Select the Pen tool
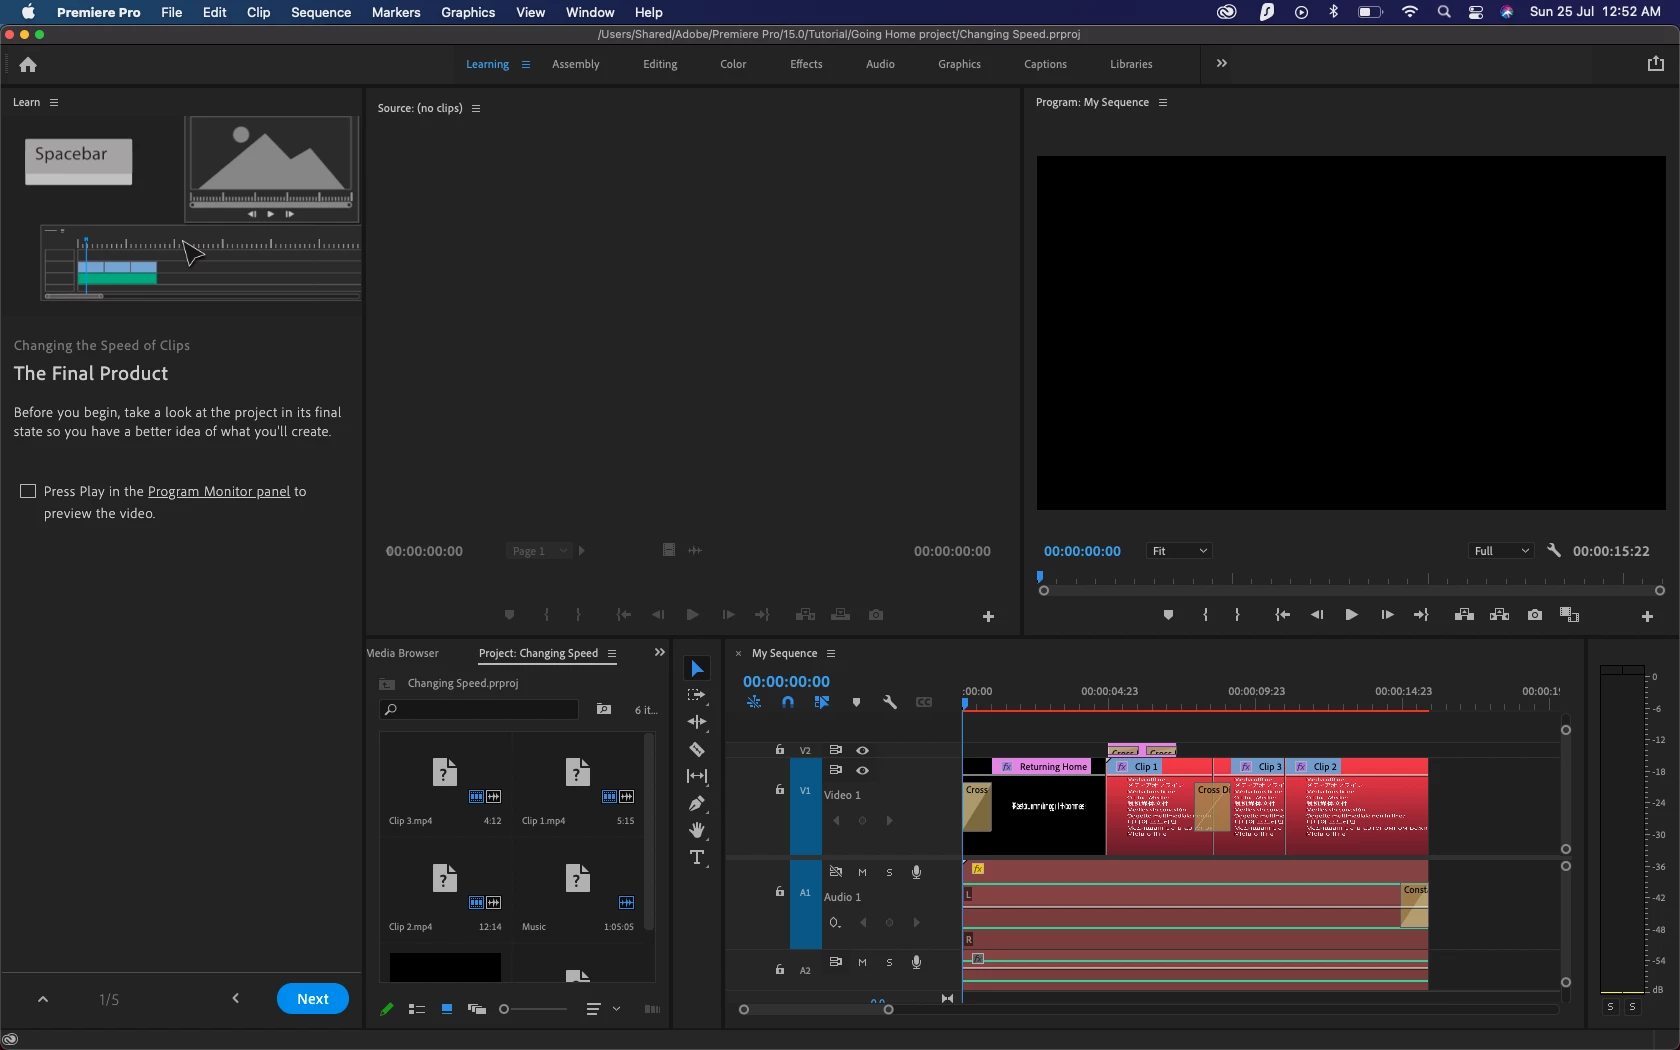Viewport: 1680px width, 1050px height. (697, 803)
